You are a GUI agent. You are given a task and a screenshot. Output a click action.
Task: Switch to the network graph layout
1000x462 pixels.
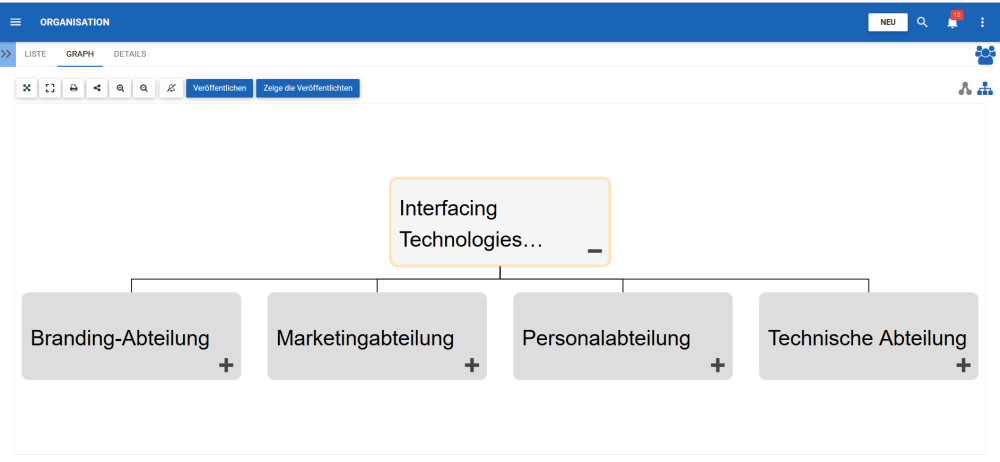pyautogui.click(x=965, y=89)
